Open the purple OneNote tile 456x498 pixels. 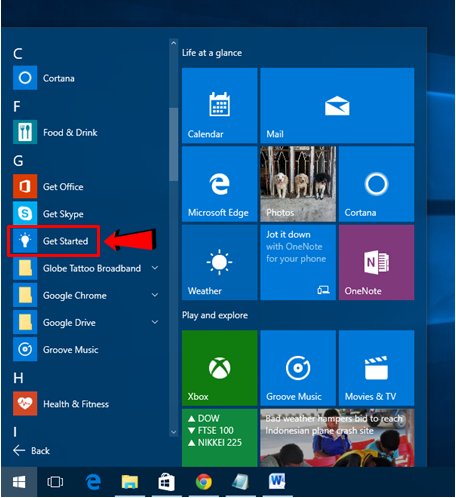point(377,262)
